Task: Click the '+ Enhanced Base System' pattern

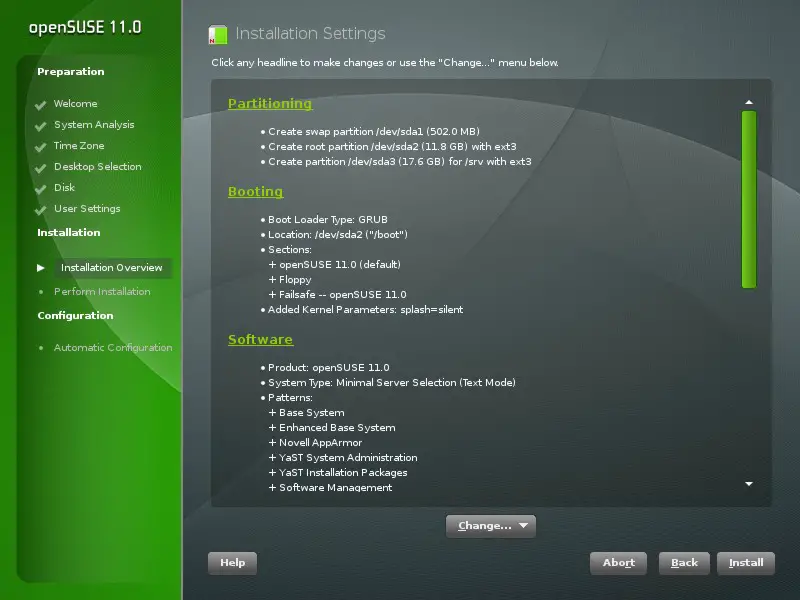Action: (x=332, y=428)
